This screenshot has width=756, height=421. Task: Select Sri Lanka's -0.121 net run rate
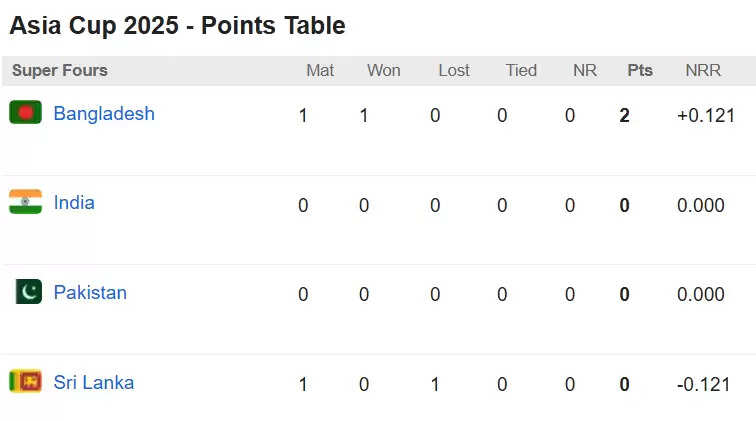[703, 384]
